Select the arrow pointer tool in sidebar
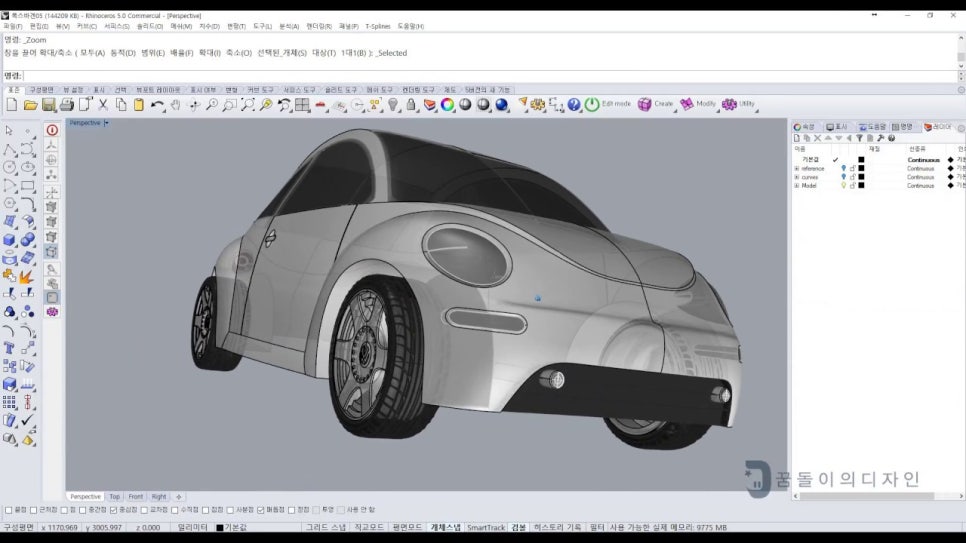The width and height of the screenshot is (966, 543). tap(9, 131)
